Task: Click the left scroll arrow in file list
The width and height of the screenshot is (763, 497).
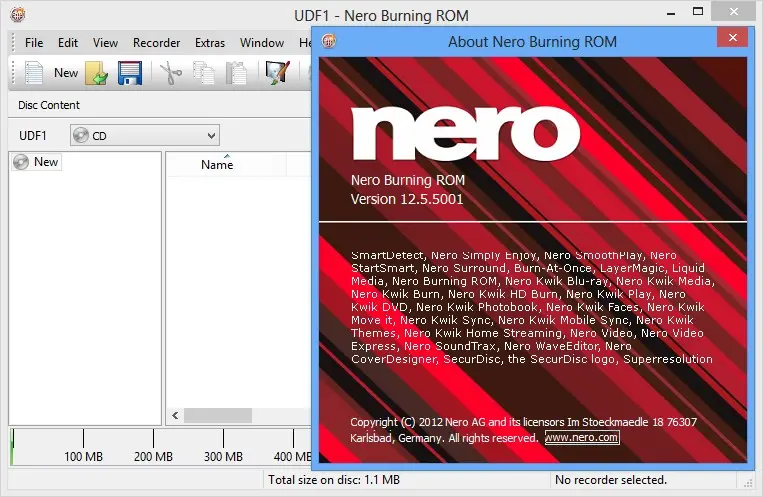Action: (175, 415)
